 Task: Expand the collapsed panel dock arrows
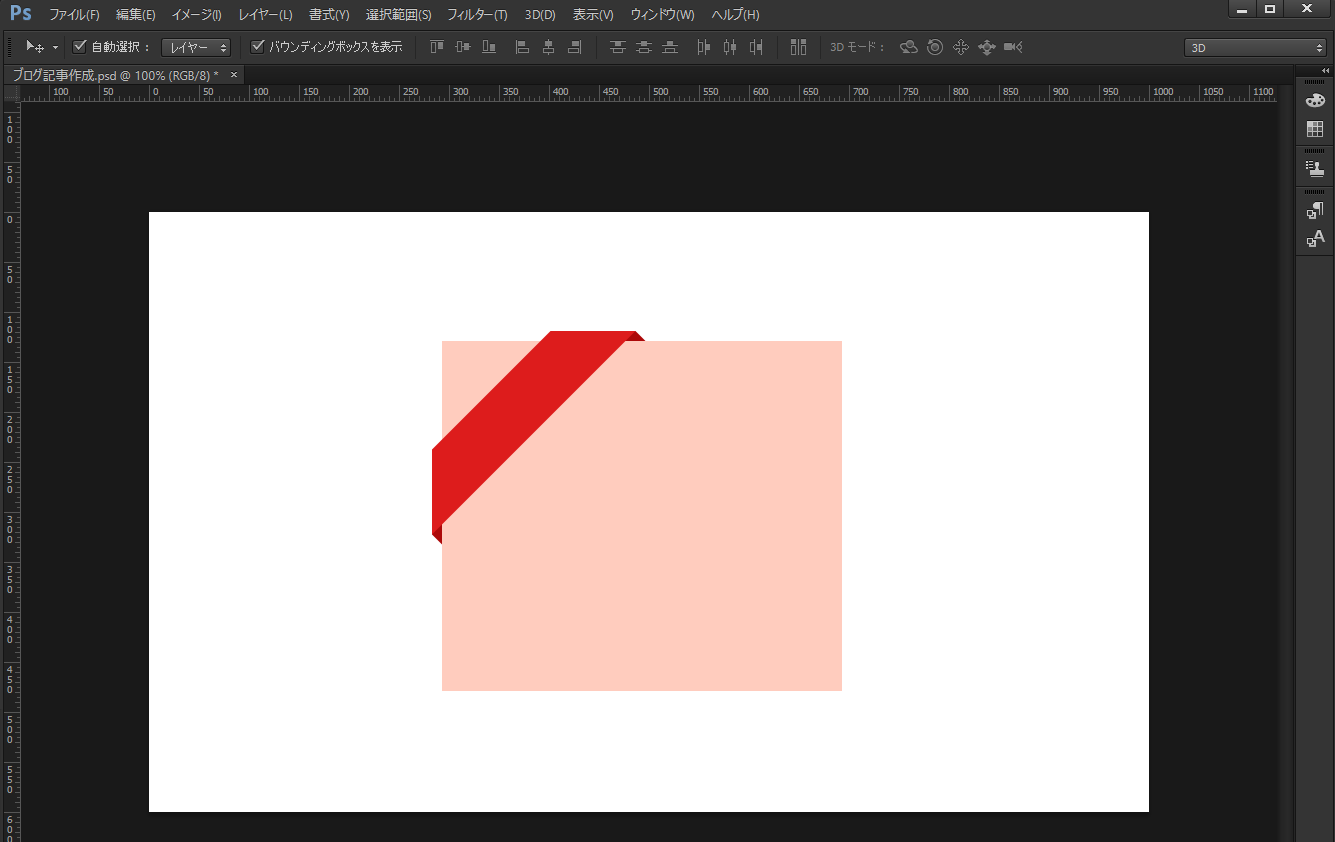pos(1325,70)
